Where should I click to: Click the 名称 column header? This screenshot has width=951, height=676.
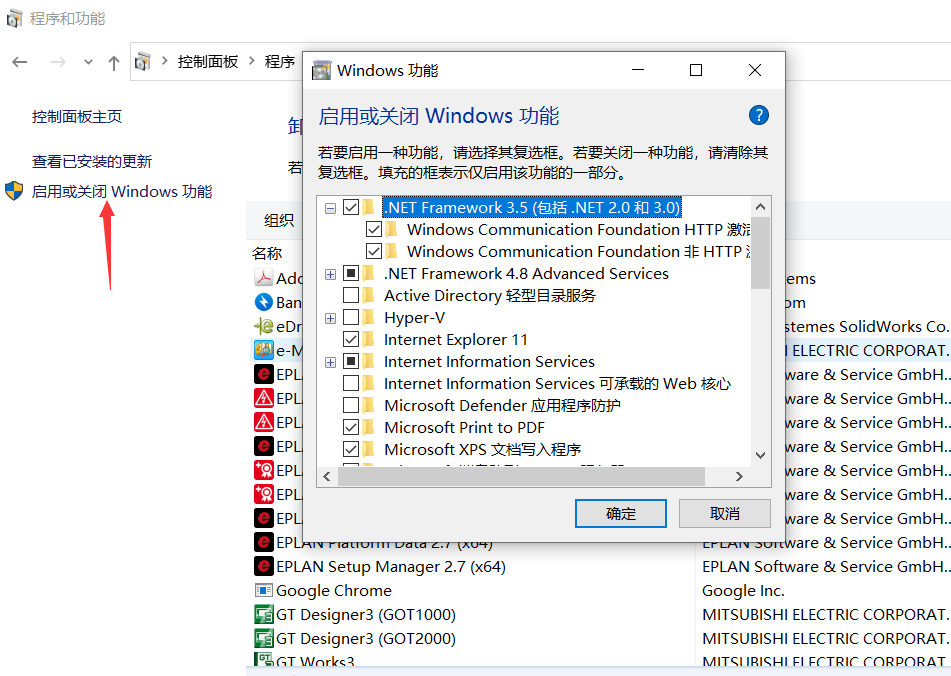click(267, 253)
